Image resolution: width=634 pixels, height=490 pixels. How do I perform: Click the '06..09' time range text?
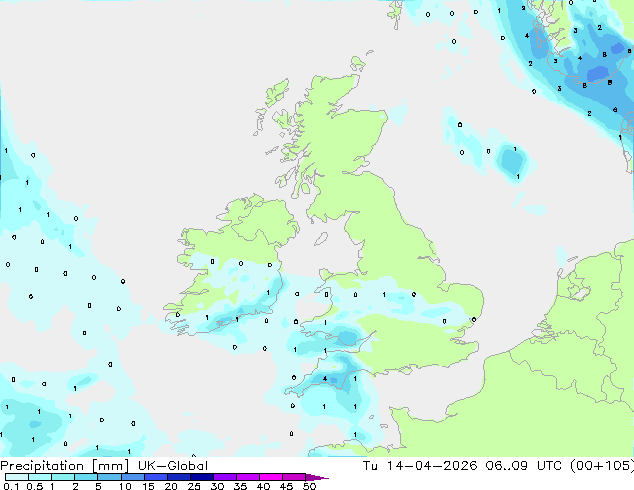[x=507, y=466]
